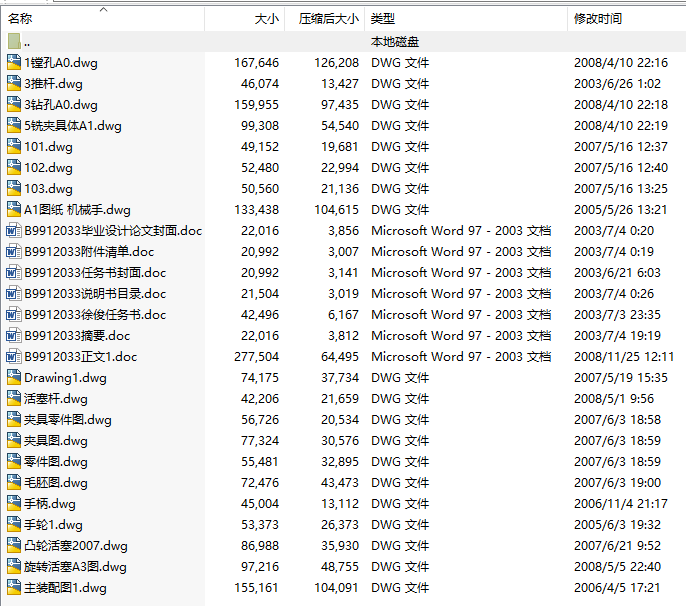This screenshot has width=686, height=606.
Task: Click file name B9912033毕业设计论文封面.doc
Action: pyautogui.click(x=113, y=231)
